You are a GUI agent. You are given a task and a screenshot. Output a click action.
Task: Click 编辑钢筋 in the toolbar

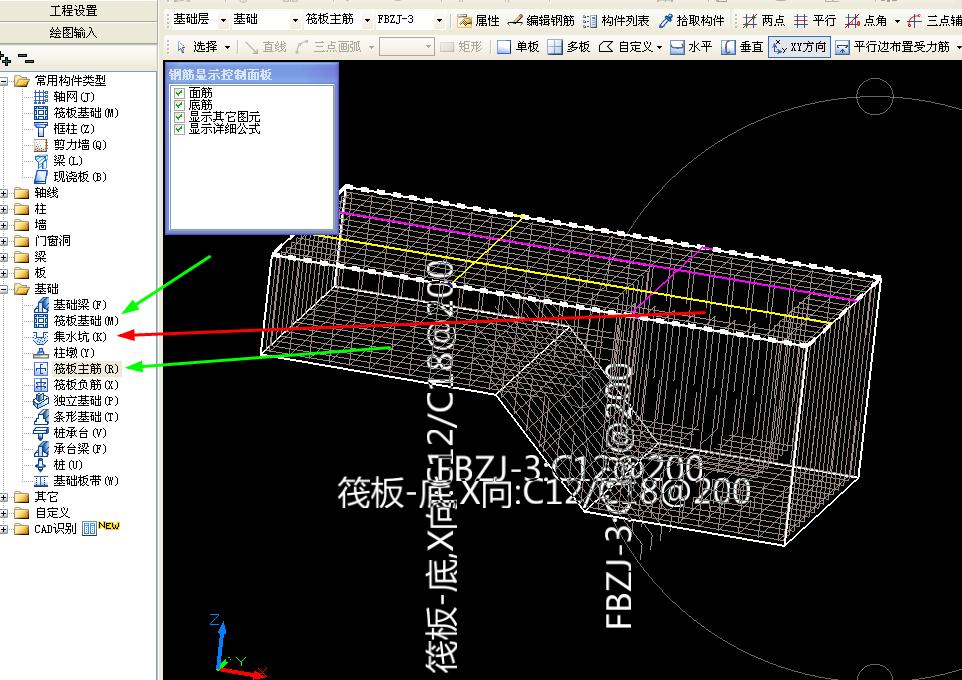(542, 20)
